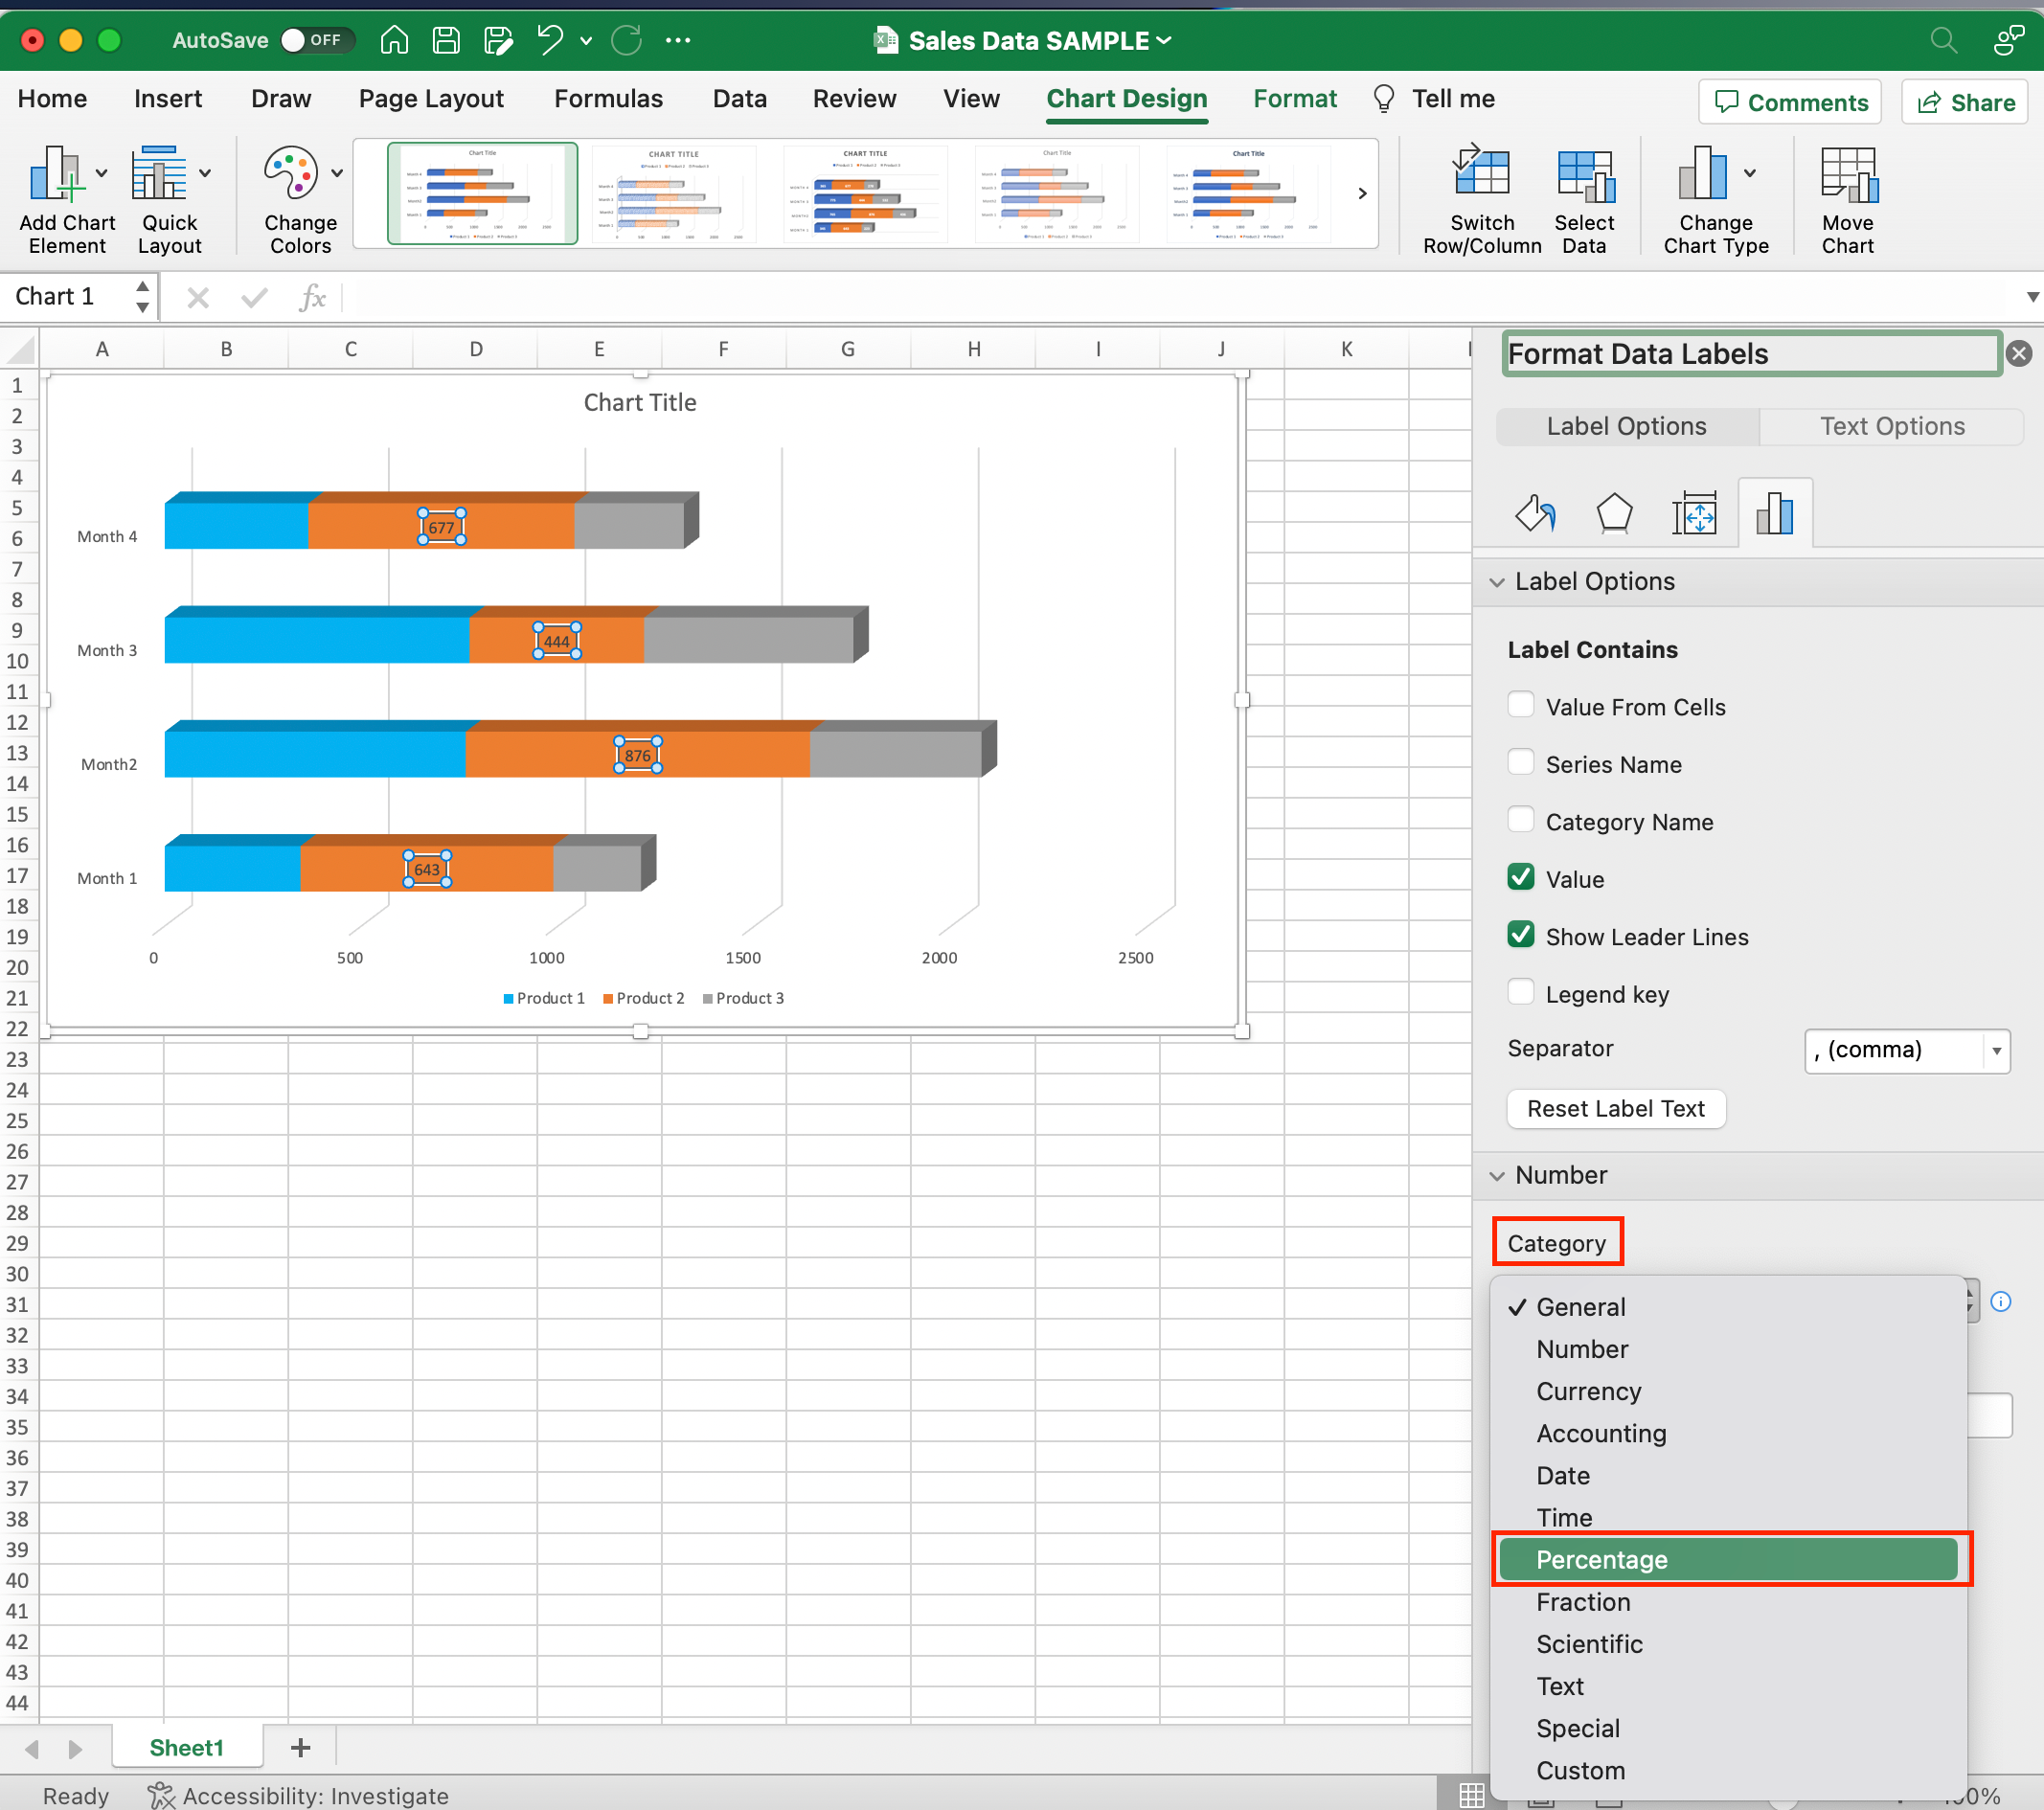Screen dimensions: 2044x1810
Task: Click the share-people icon in title bar
Action: coord(2008,40)
